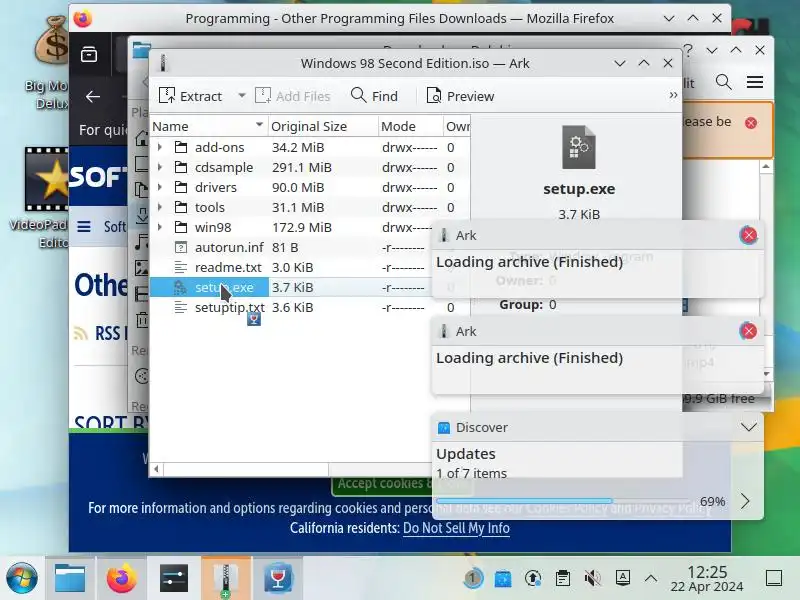
Task: Switch to Ark taskbar entry
Action: (x=226, y=579)
